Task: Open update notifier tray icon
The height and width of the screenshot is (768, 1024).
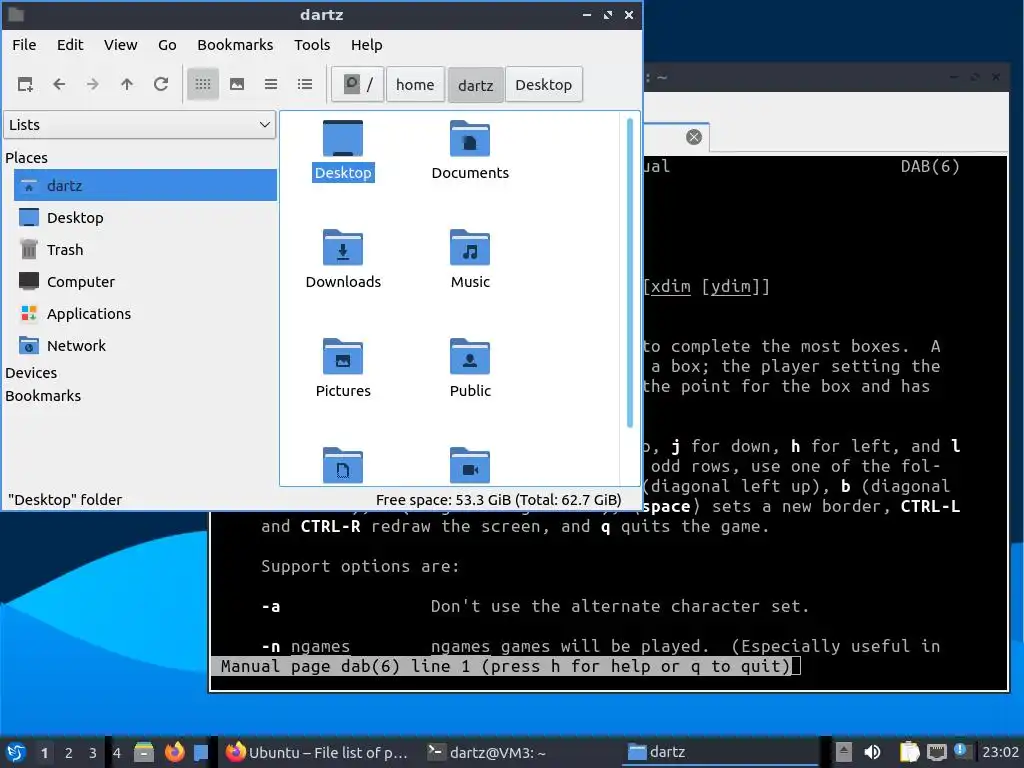Action: pos(961,751)
